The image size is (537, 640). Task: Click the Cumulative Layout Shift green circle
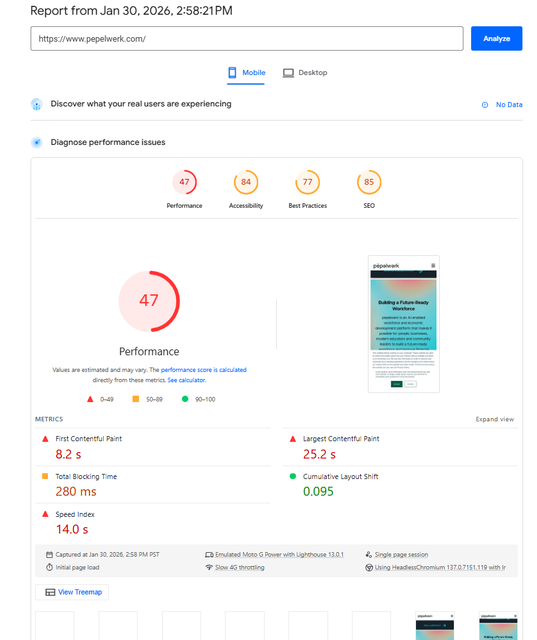pyautogui.click(x=293, y=476)
